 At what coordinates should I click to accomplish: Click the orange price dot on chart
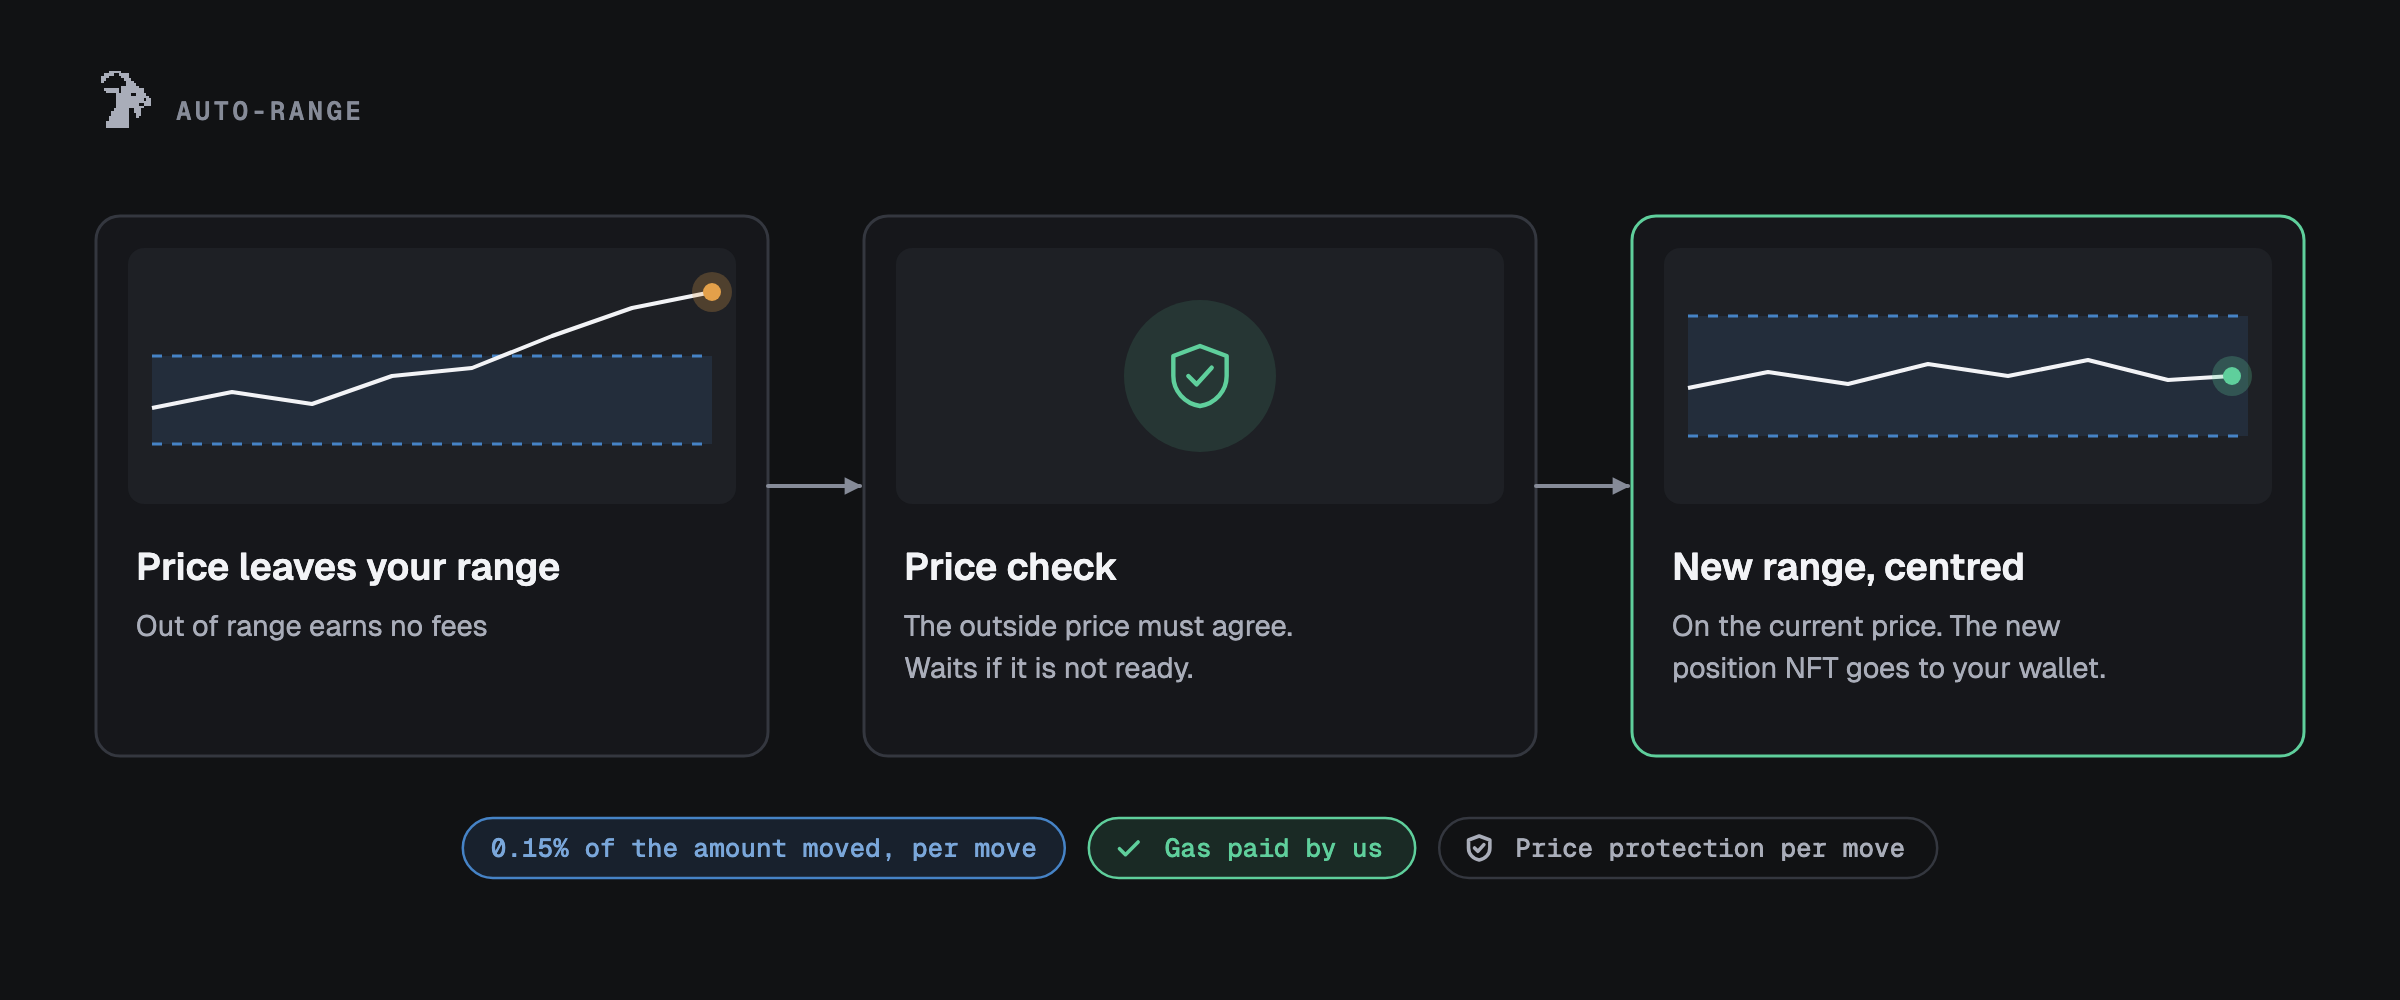712,292
